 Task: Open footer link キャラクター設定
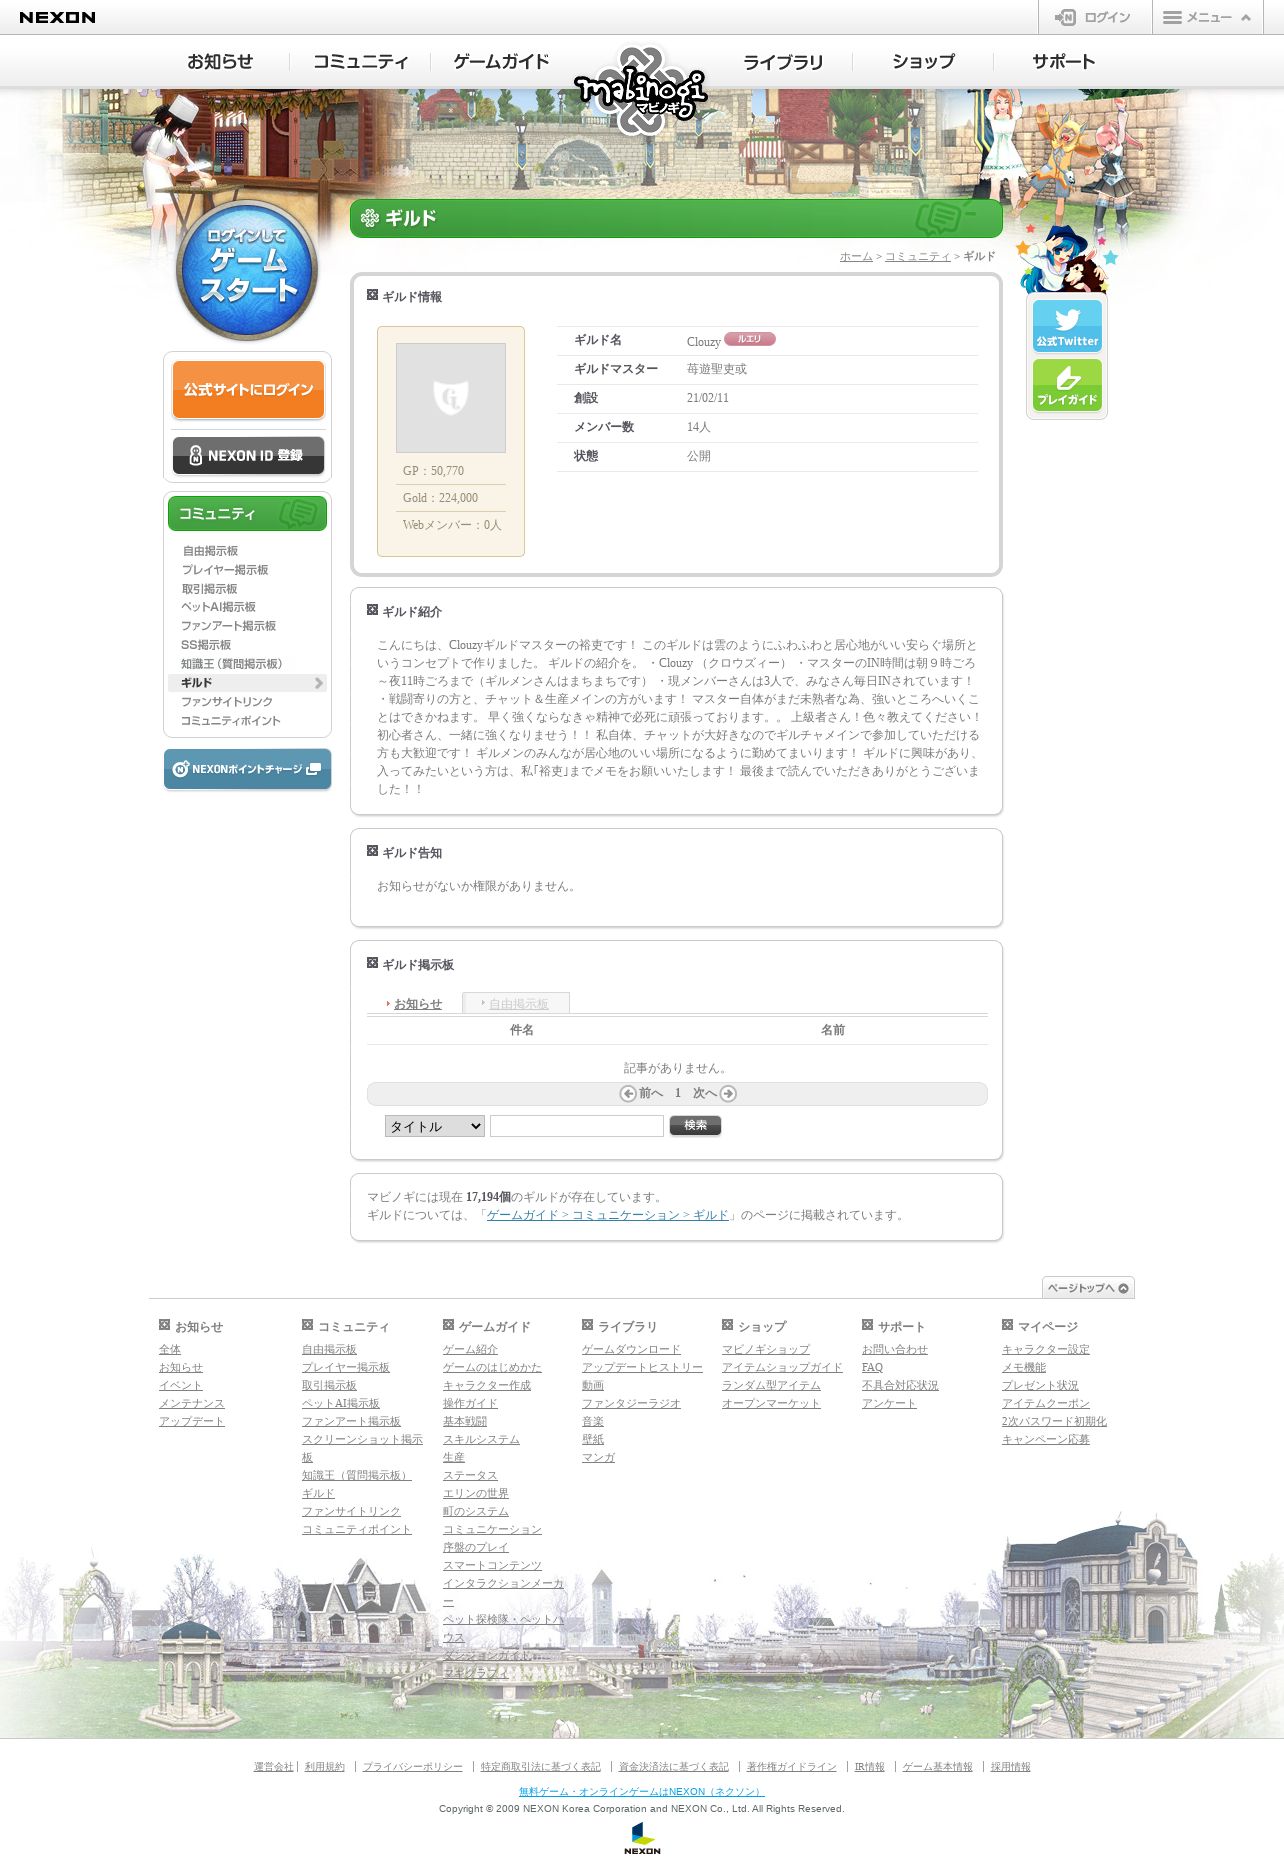point(1046,1349)
